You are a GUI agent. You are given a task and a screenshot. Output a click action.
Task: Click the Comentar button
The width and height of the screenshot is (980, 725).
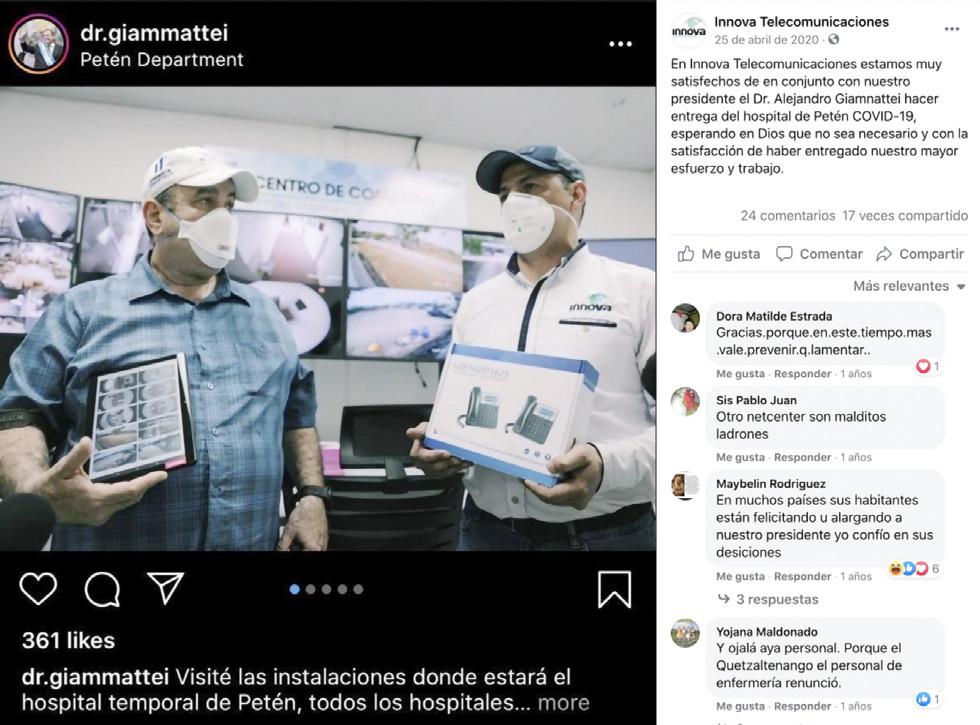pyautogui.click(x=819, y=254)
